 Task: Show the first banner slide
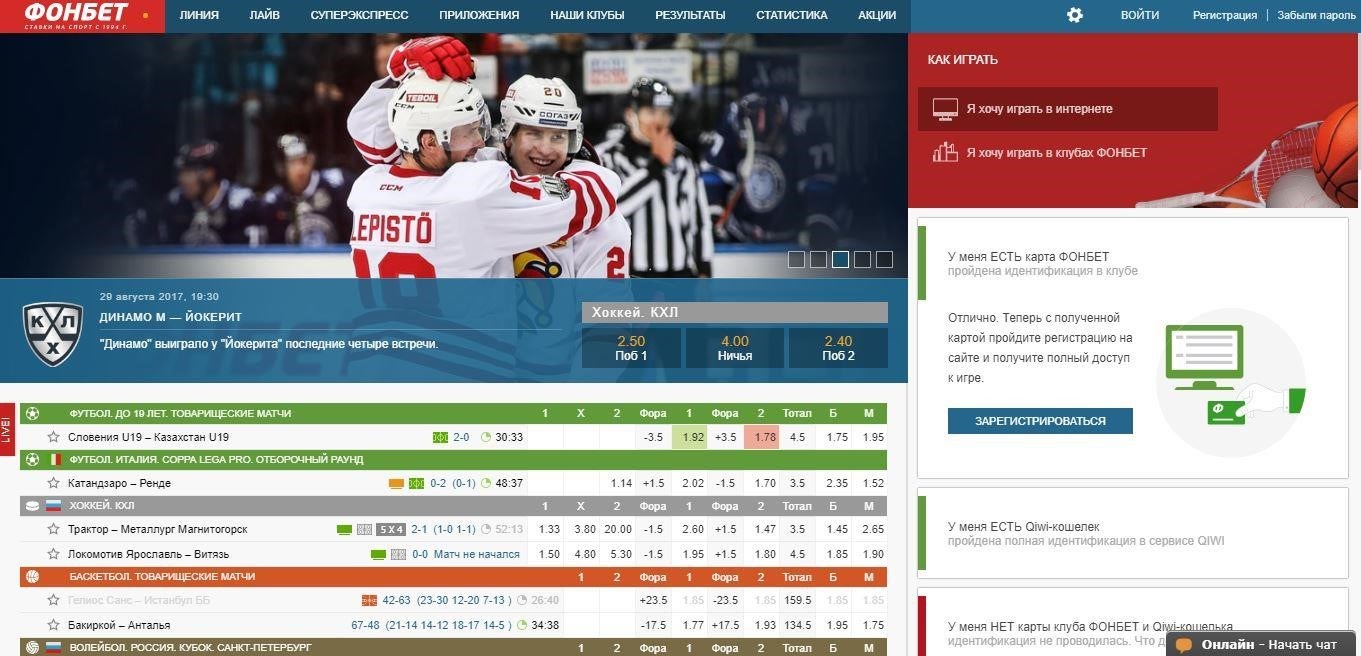(x=796, y=260)
